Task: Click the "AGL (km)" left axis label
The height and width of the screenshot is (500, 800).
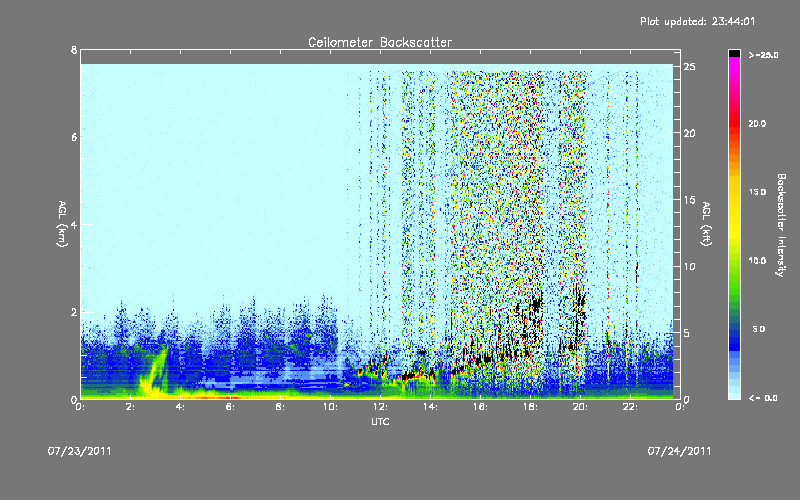Action: pyautogui.click(x=62, y=224)
